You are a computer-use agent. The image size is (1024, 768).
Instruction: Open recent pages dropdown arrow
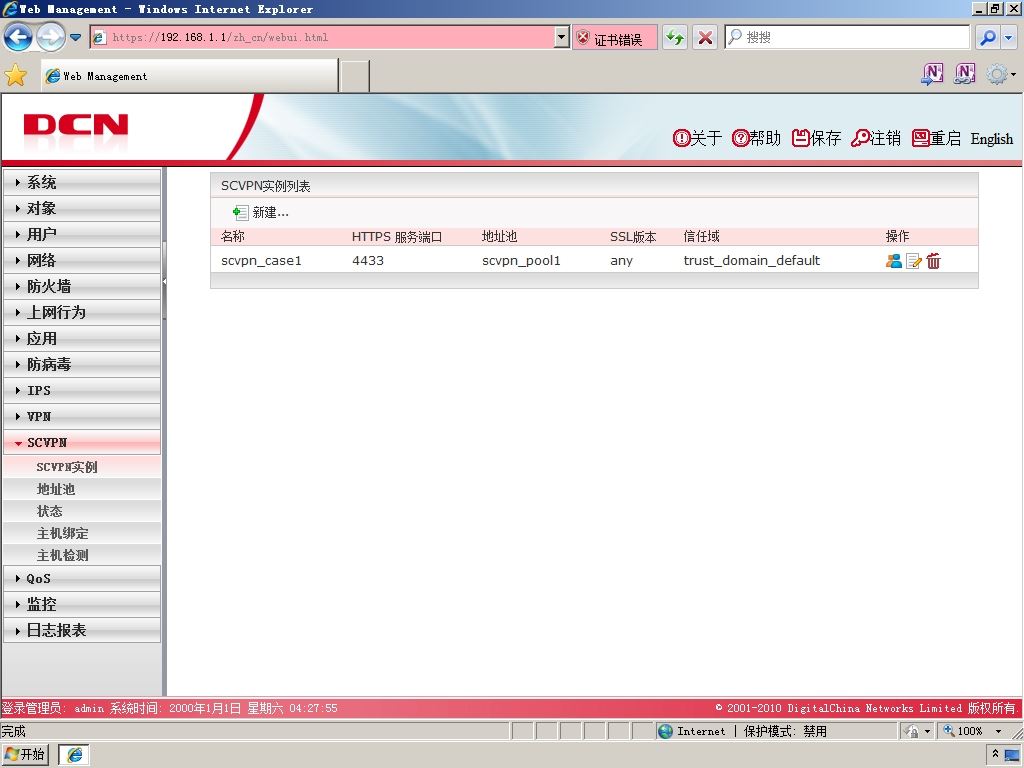[x=76, y=37]
